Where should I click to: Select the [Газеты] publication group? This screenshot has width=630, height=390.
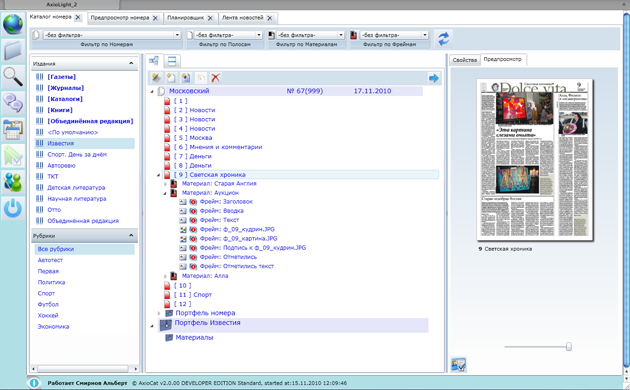(61, 77)
